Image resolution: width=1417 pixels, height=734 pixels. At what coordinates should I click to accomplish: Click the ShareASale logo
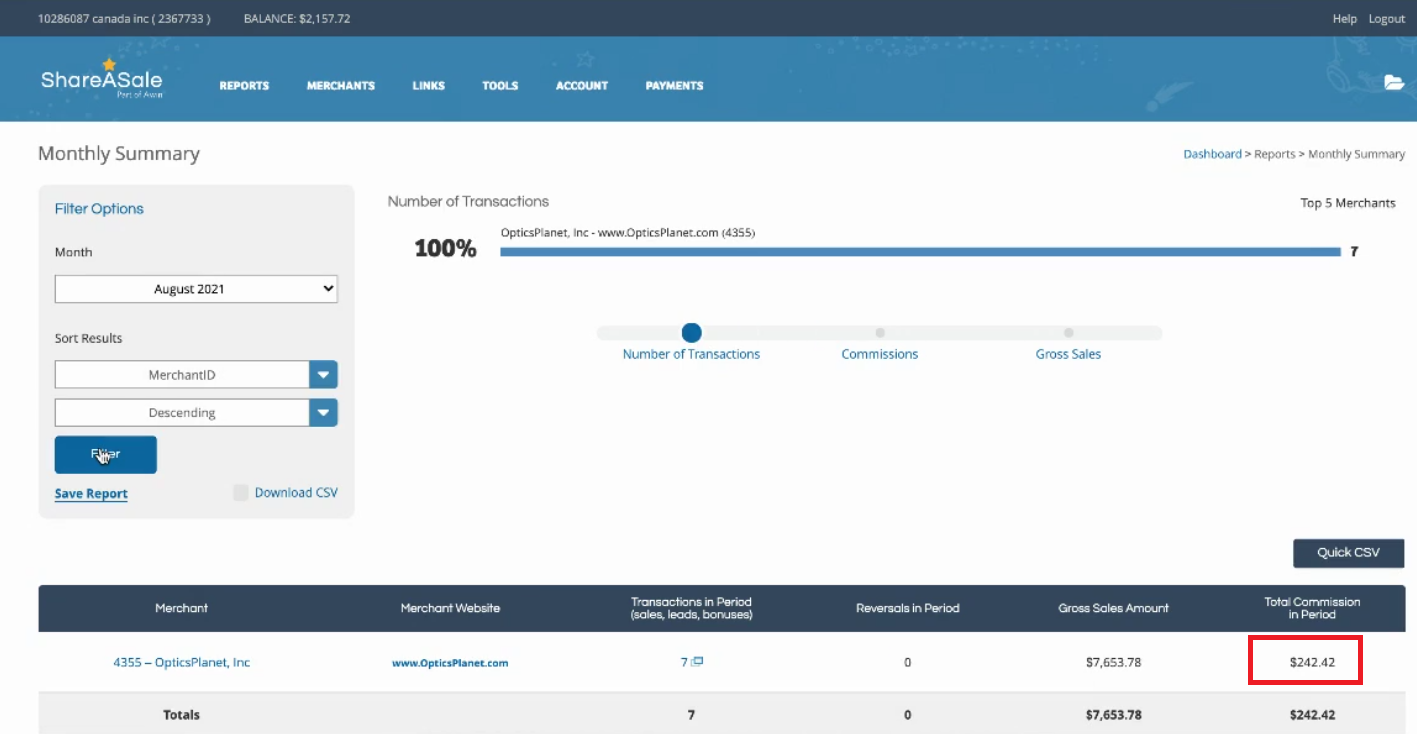click(x=101, y=80)
